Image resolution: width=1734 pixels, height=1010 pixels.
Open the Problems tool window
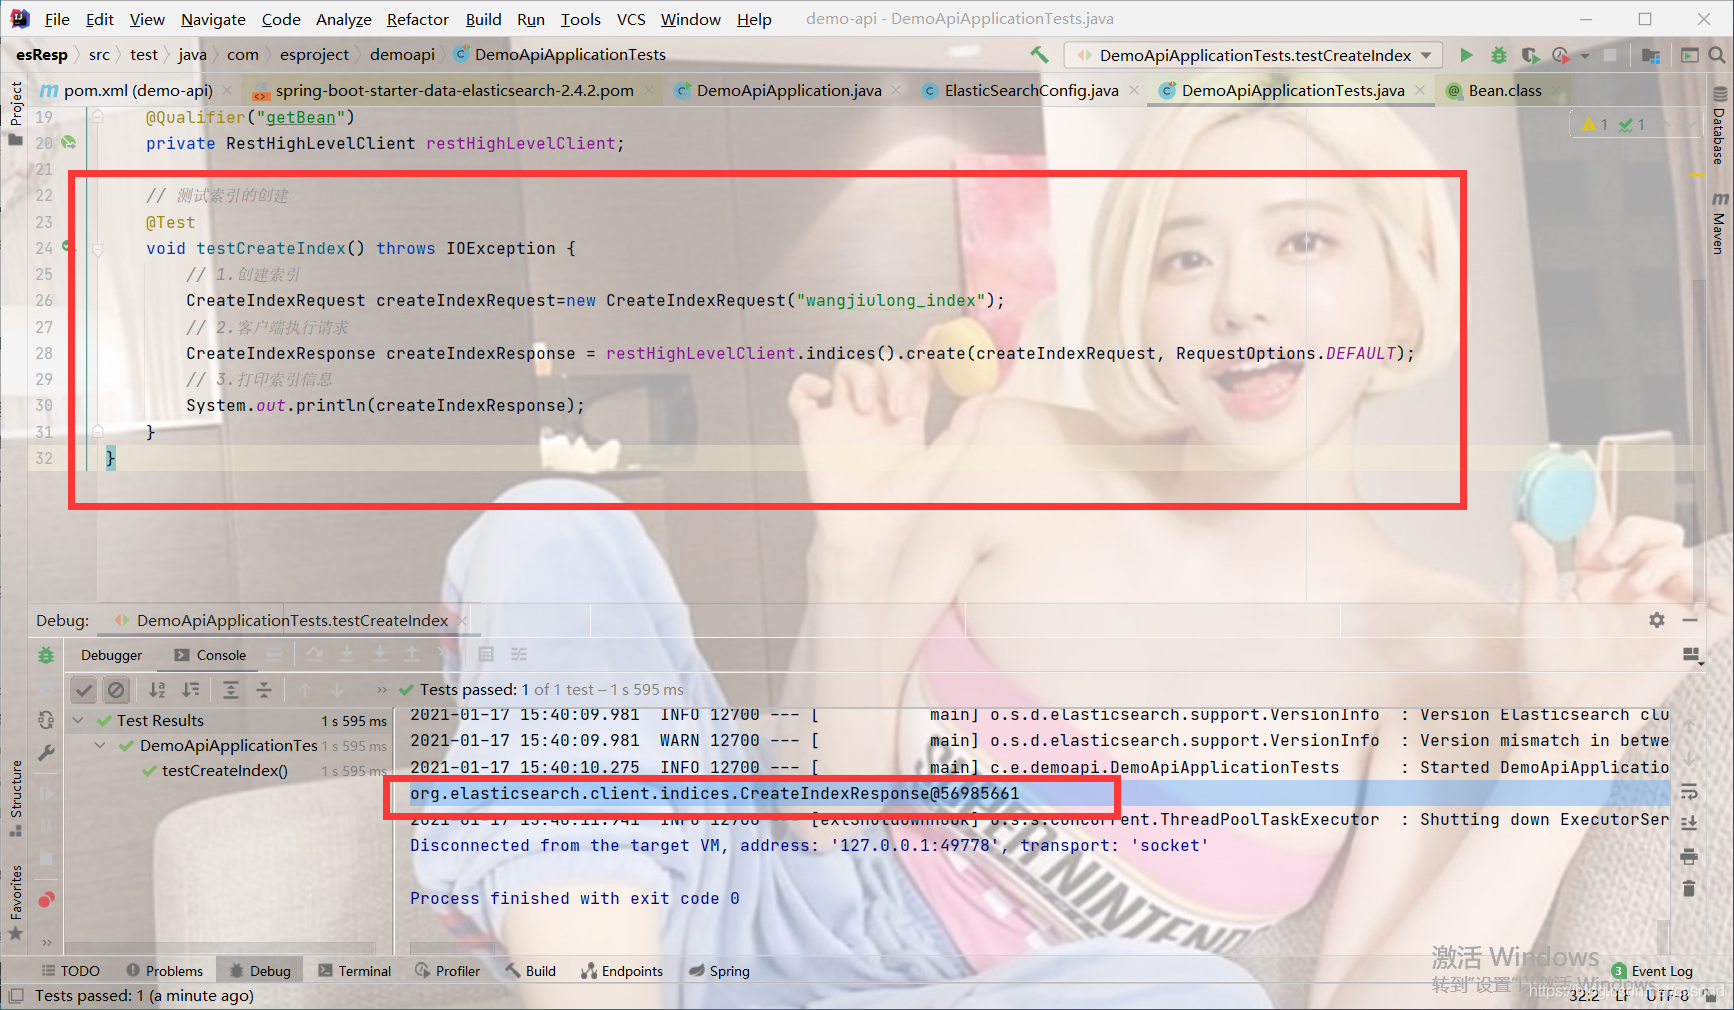point(165,971)
